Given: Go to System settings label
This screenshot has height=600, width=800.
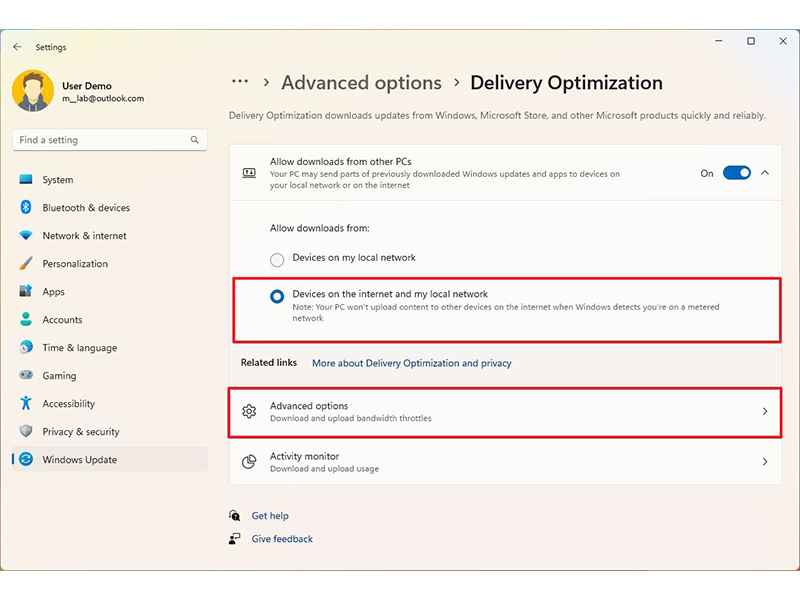Looking at the screenshot, I should (x=58, y=180).
